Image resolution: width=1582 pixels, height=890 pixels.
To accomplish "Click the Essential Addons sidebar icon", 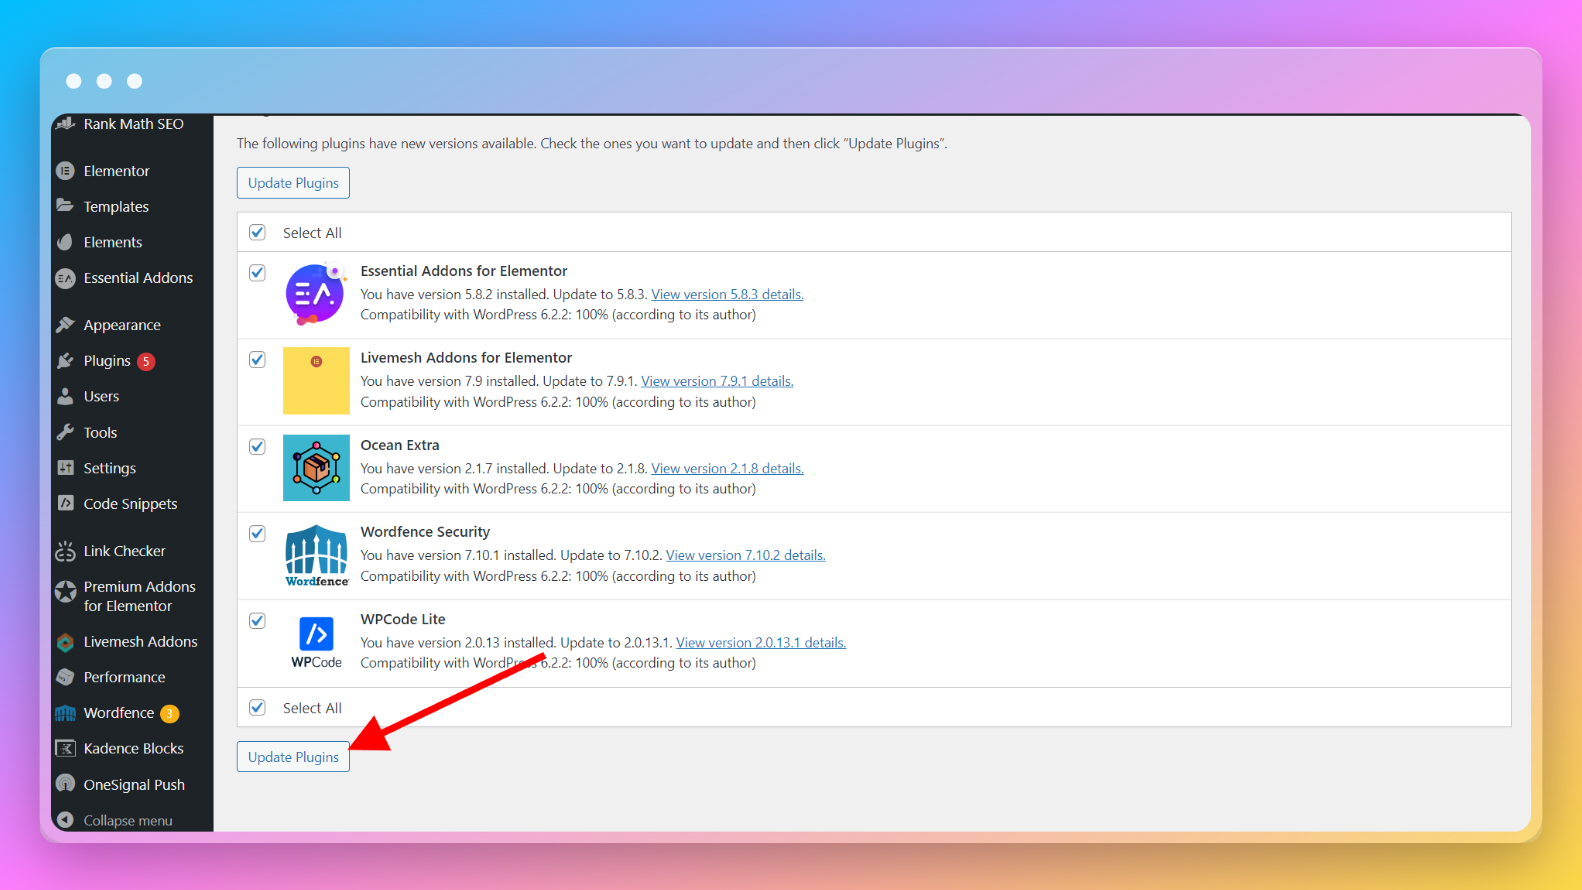I will point(66,278).
